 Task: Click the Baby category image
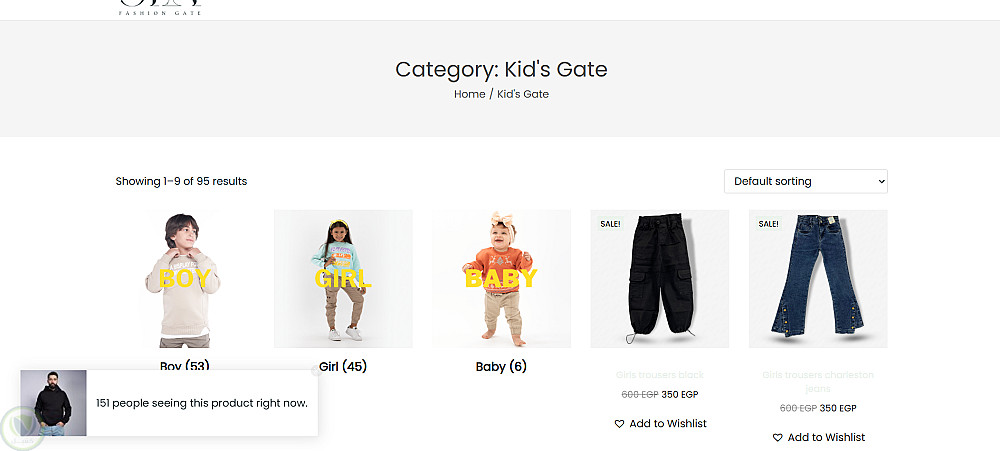click(501, 279)
